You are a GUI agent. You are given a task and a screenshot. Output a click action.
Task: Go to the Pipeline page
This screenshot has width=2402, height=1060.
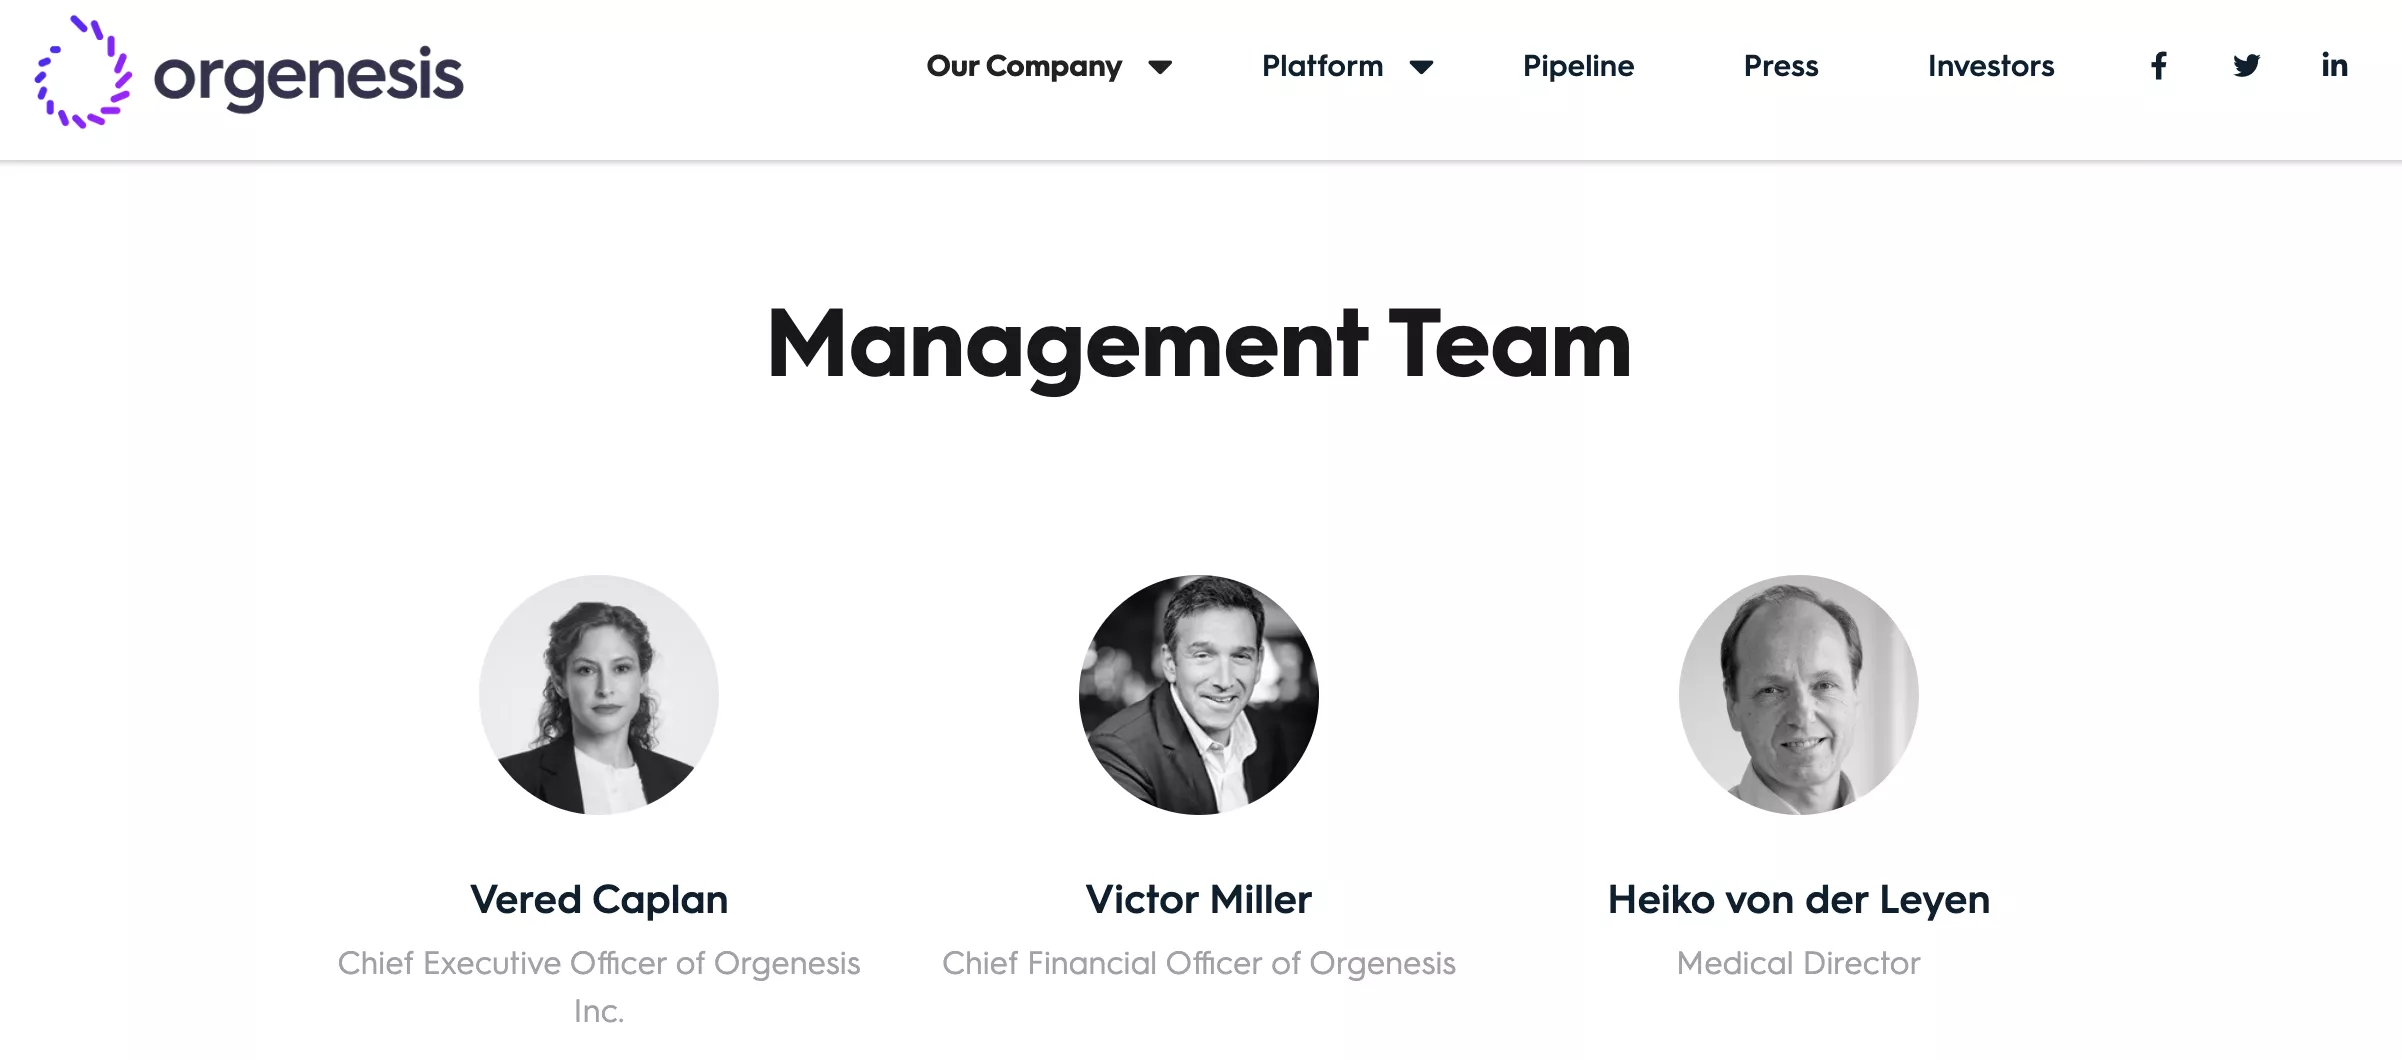tap(1578, 66)
